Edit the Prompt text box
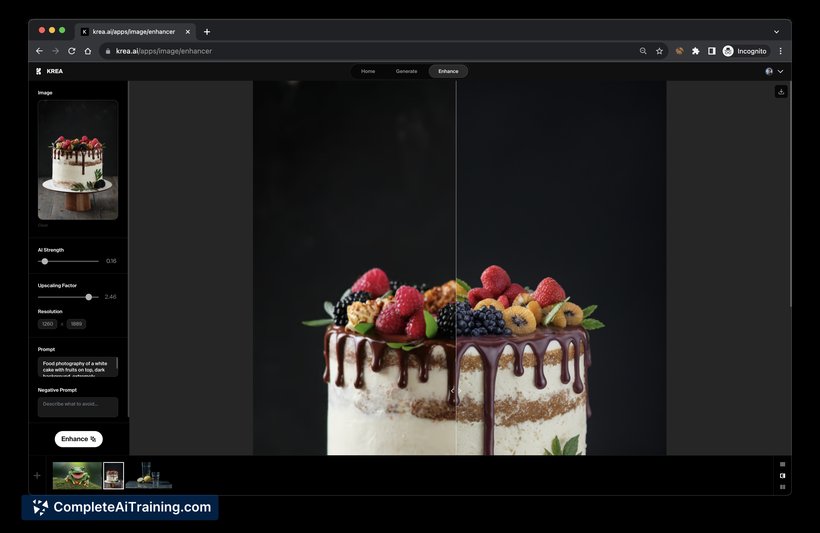Viewport: 820px width, 533px height. click(x=77, y=367)
